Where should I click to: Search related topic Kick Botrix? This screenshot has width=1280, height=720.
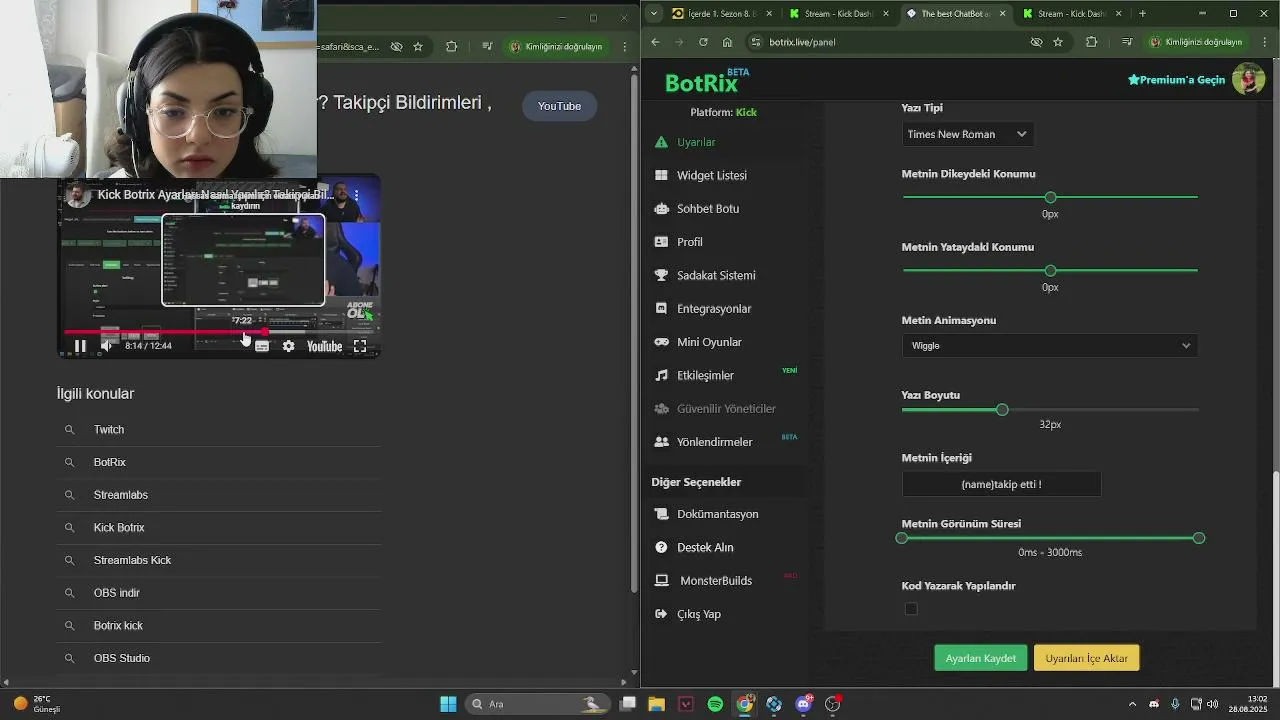(219, 527)
